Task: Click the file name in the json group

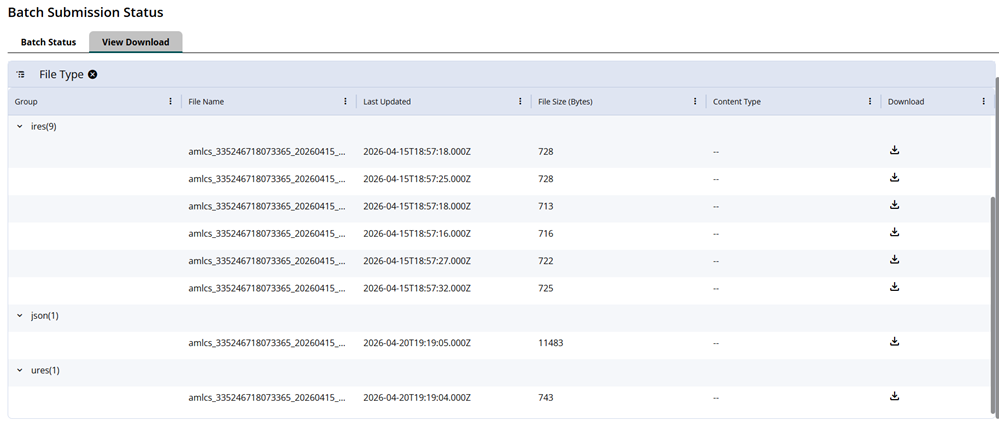Action: tap(267, 344)
